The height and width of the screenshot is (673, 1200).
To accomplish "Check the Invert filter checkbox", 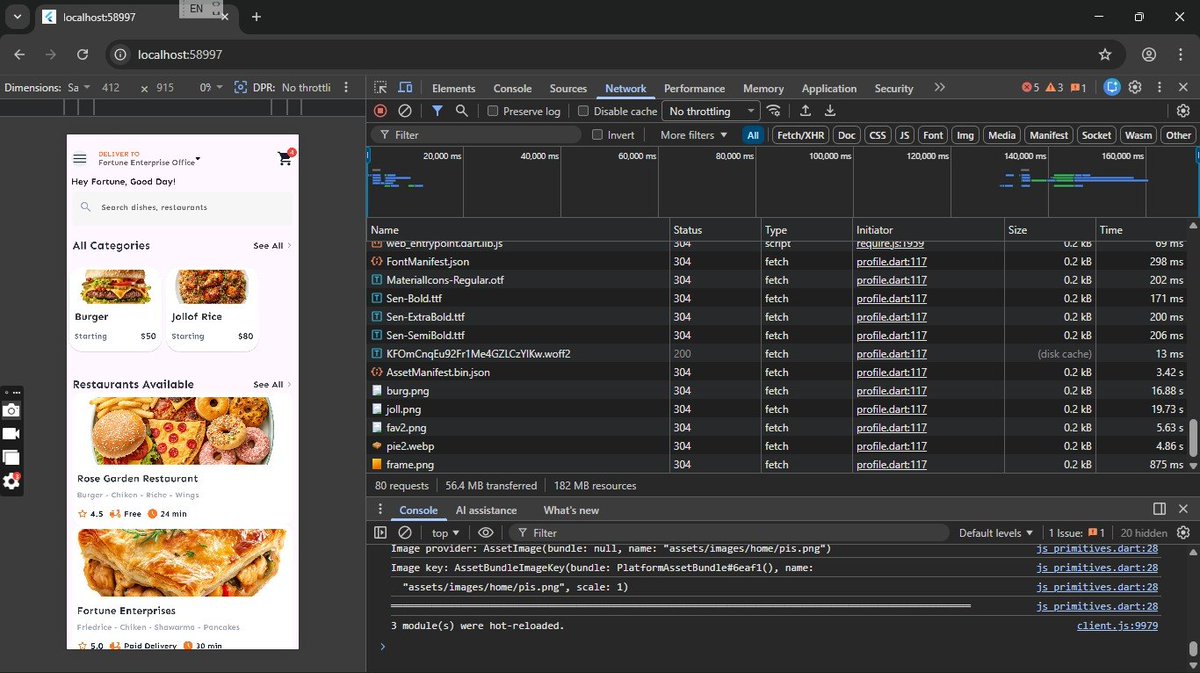I will (597, 135).
